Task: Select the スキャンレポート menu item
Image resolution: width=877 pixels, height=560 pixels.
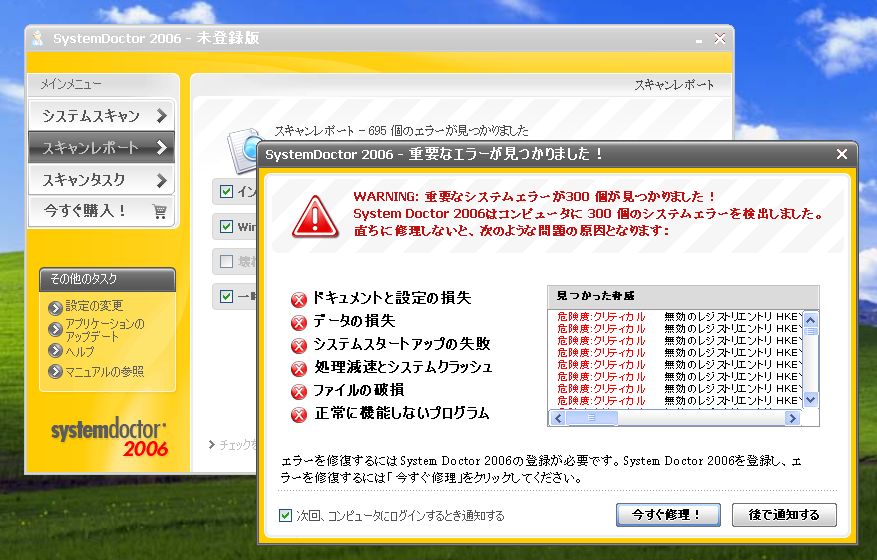Action: click(x=101, y=148)
